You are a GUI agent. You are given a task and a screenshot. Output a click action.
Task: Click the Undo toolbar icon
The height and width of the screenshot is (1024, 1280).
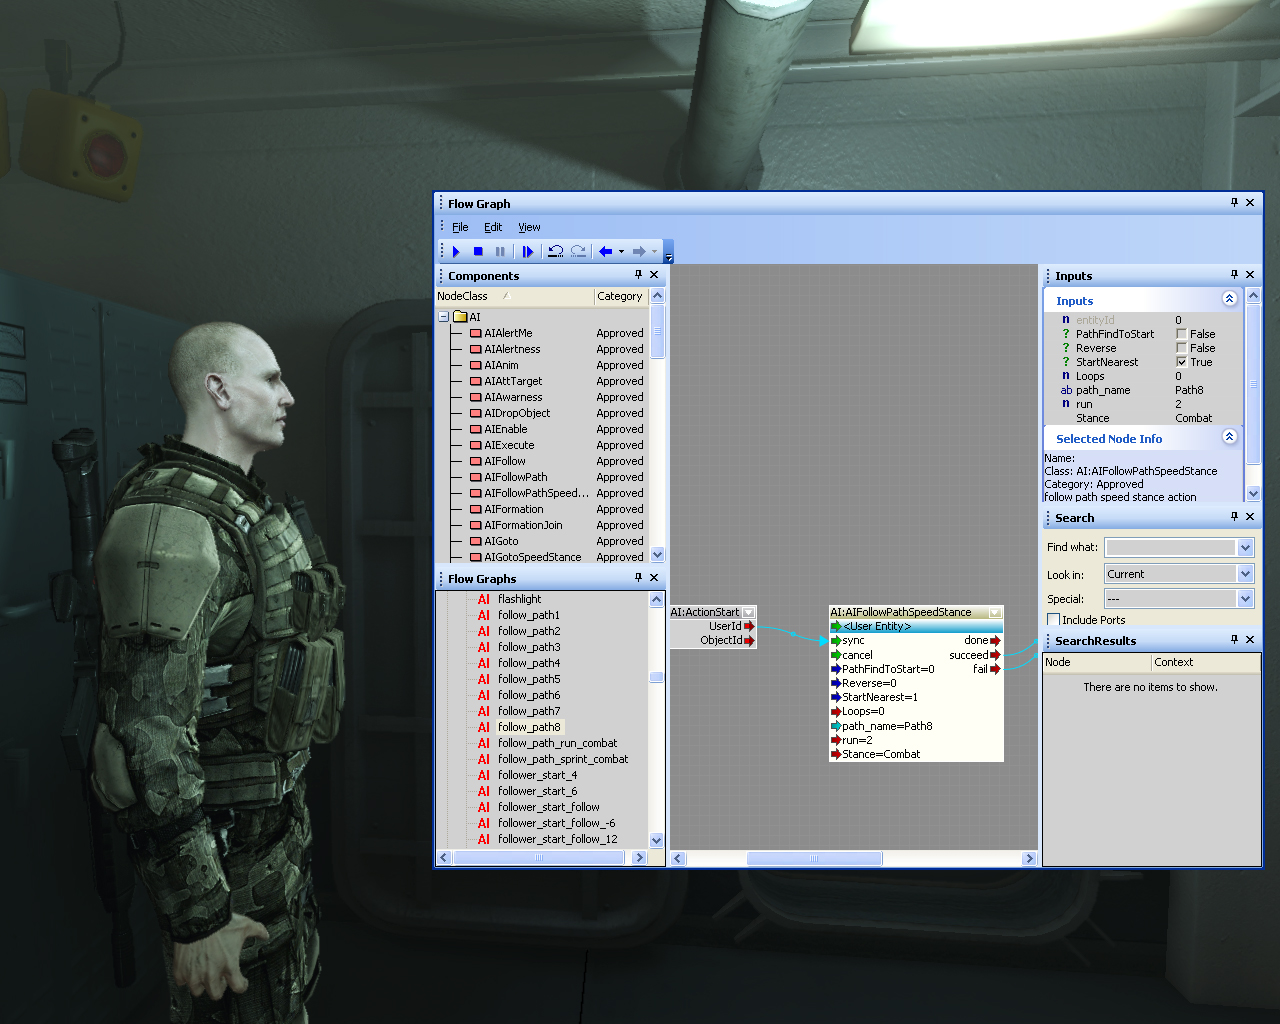pos(556,252)
